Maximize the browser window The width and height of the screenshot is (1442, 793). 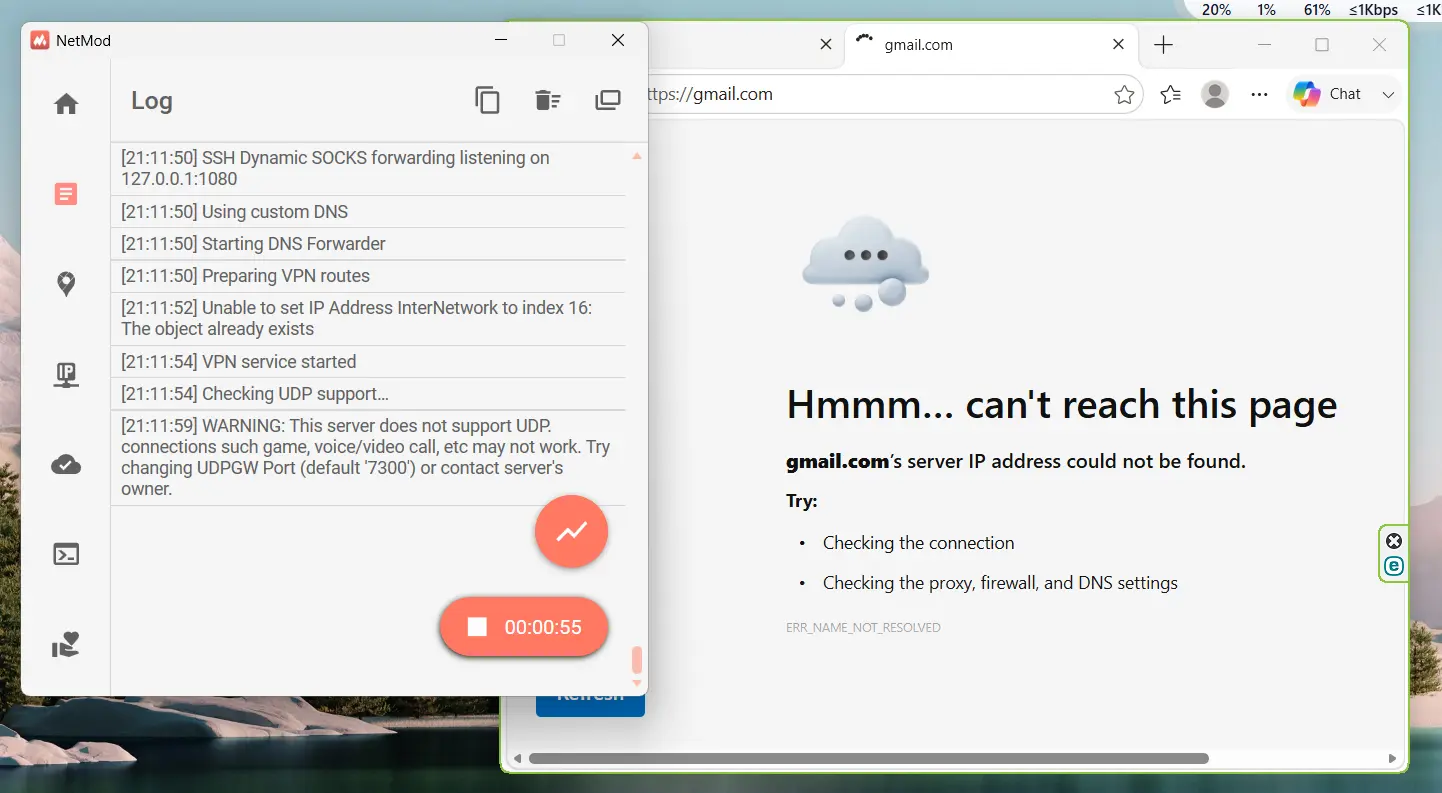pyautogui.click(x=1322, y=45)
